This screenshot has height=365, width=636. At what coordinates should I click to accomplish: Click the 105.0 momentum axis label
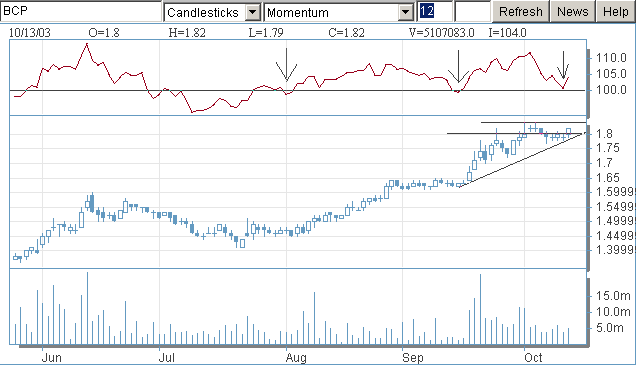[x=611, y=74]
